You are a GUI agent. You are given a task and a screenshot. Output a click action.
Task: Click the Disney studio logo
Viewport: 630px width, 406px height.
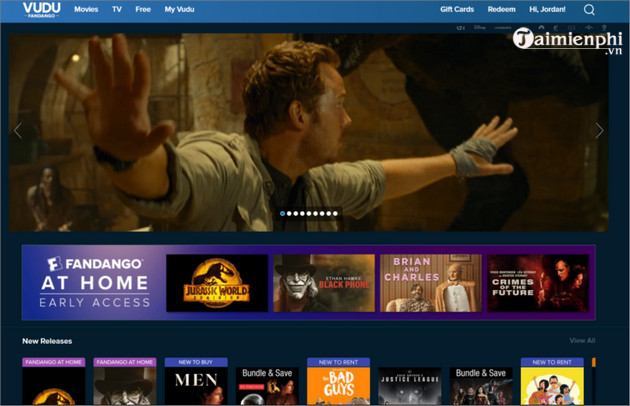coord(480,27)
